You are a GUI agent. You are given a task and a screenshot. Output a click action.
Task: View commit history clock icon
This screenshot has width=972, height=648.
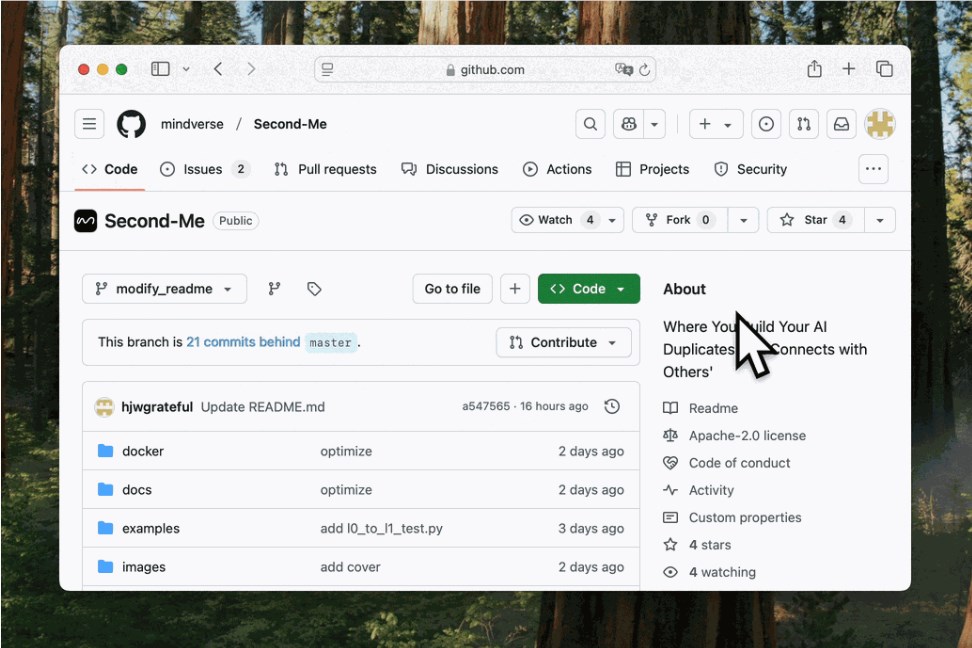click(x=612, y=406)
